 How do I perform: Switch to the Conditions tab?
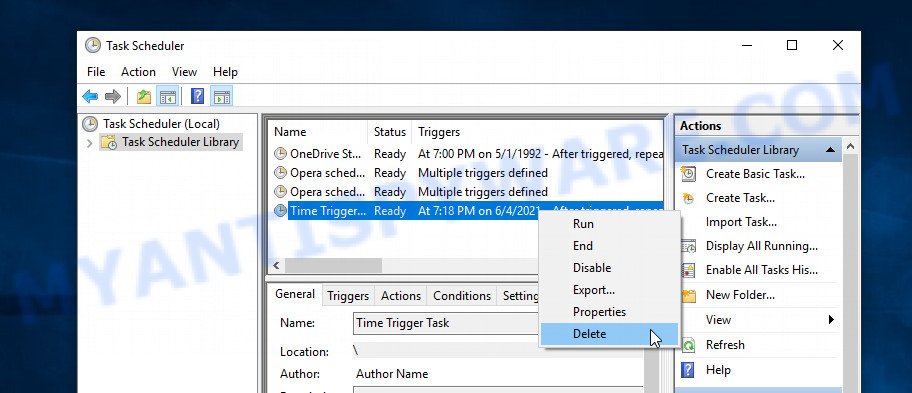(x=462, y=296)
